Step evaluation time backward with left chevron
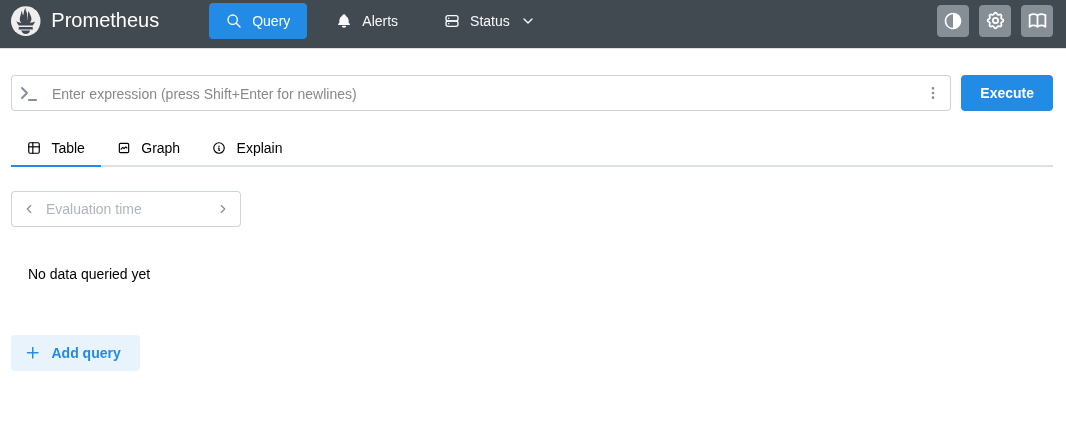This screenshot has width=1066, height=437. point(29,209)
